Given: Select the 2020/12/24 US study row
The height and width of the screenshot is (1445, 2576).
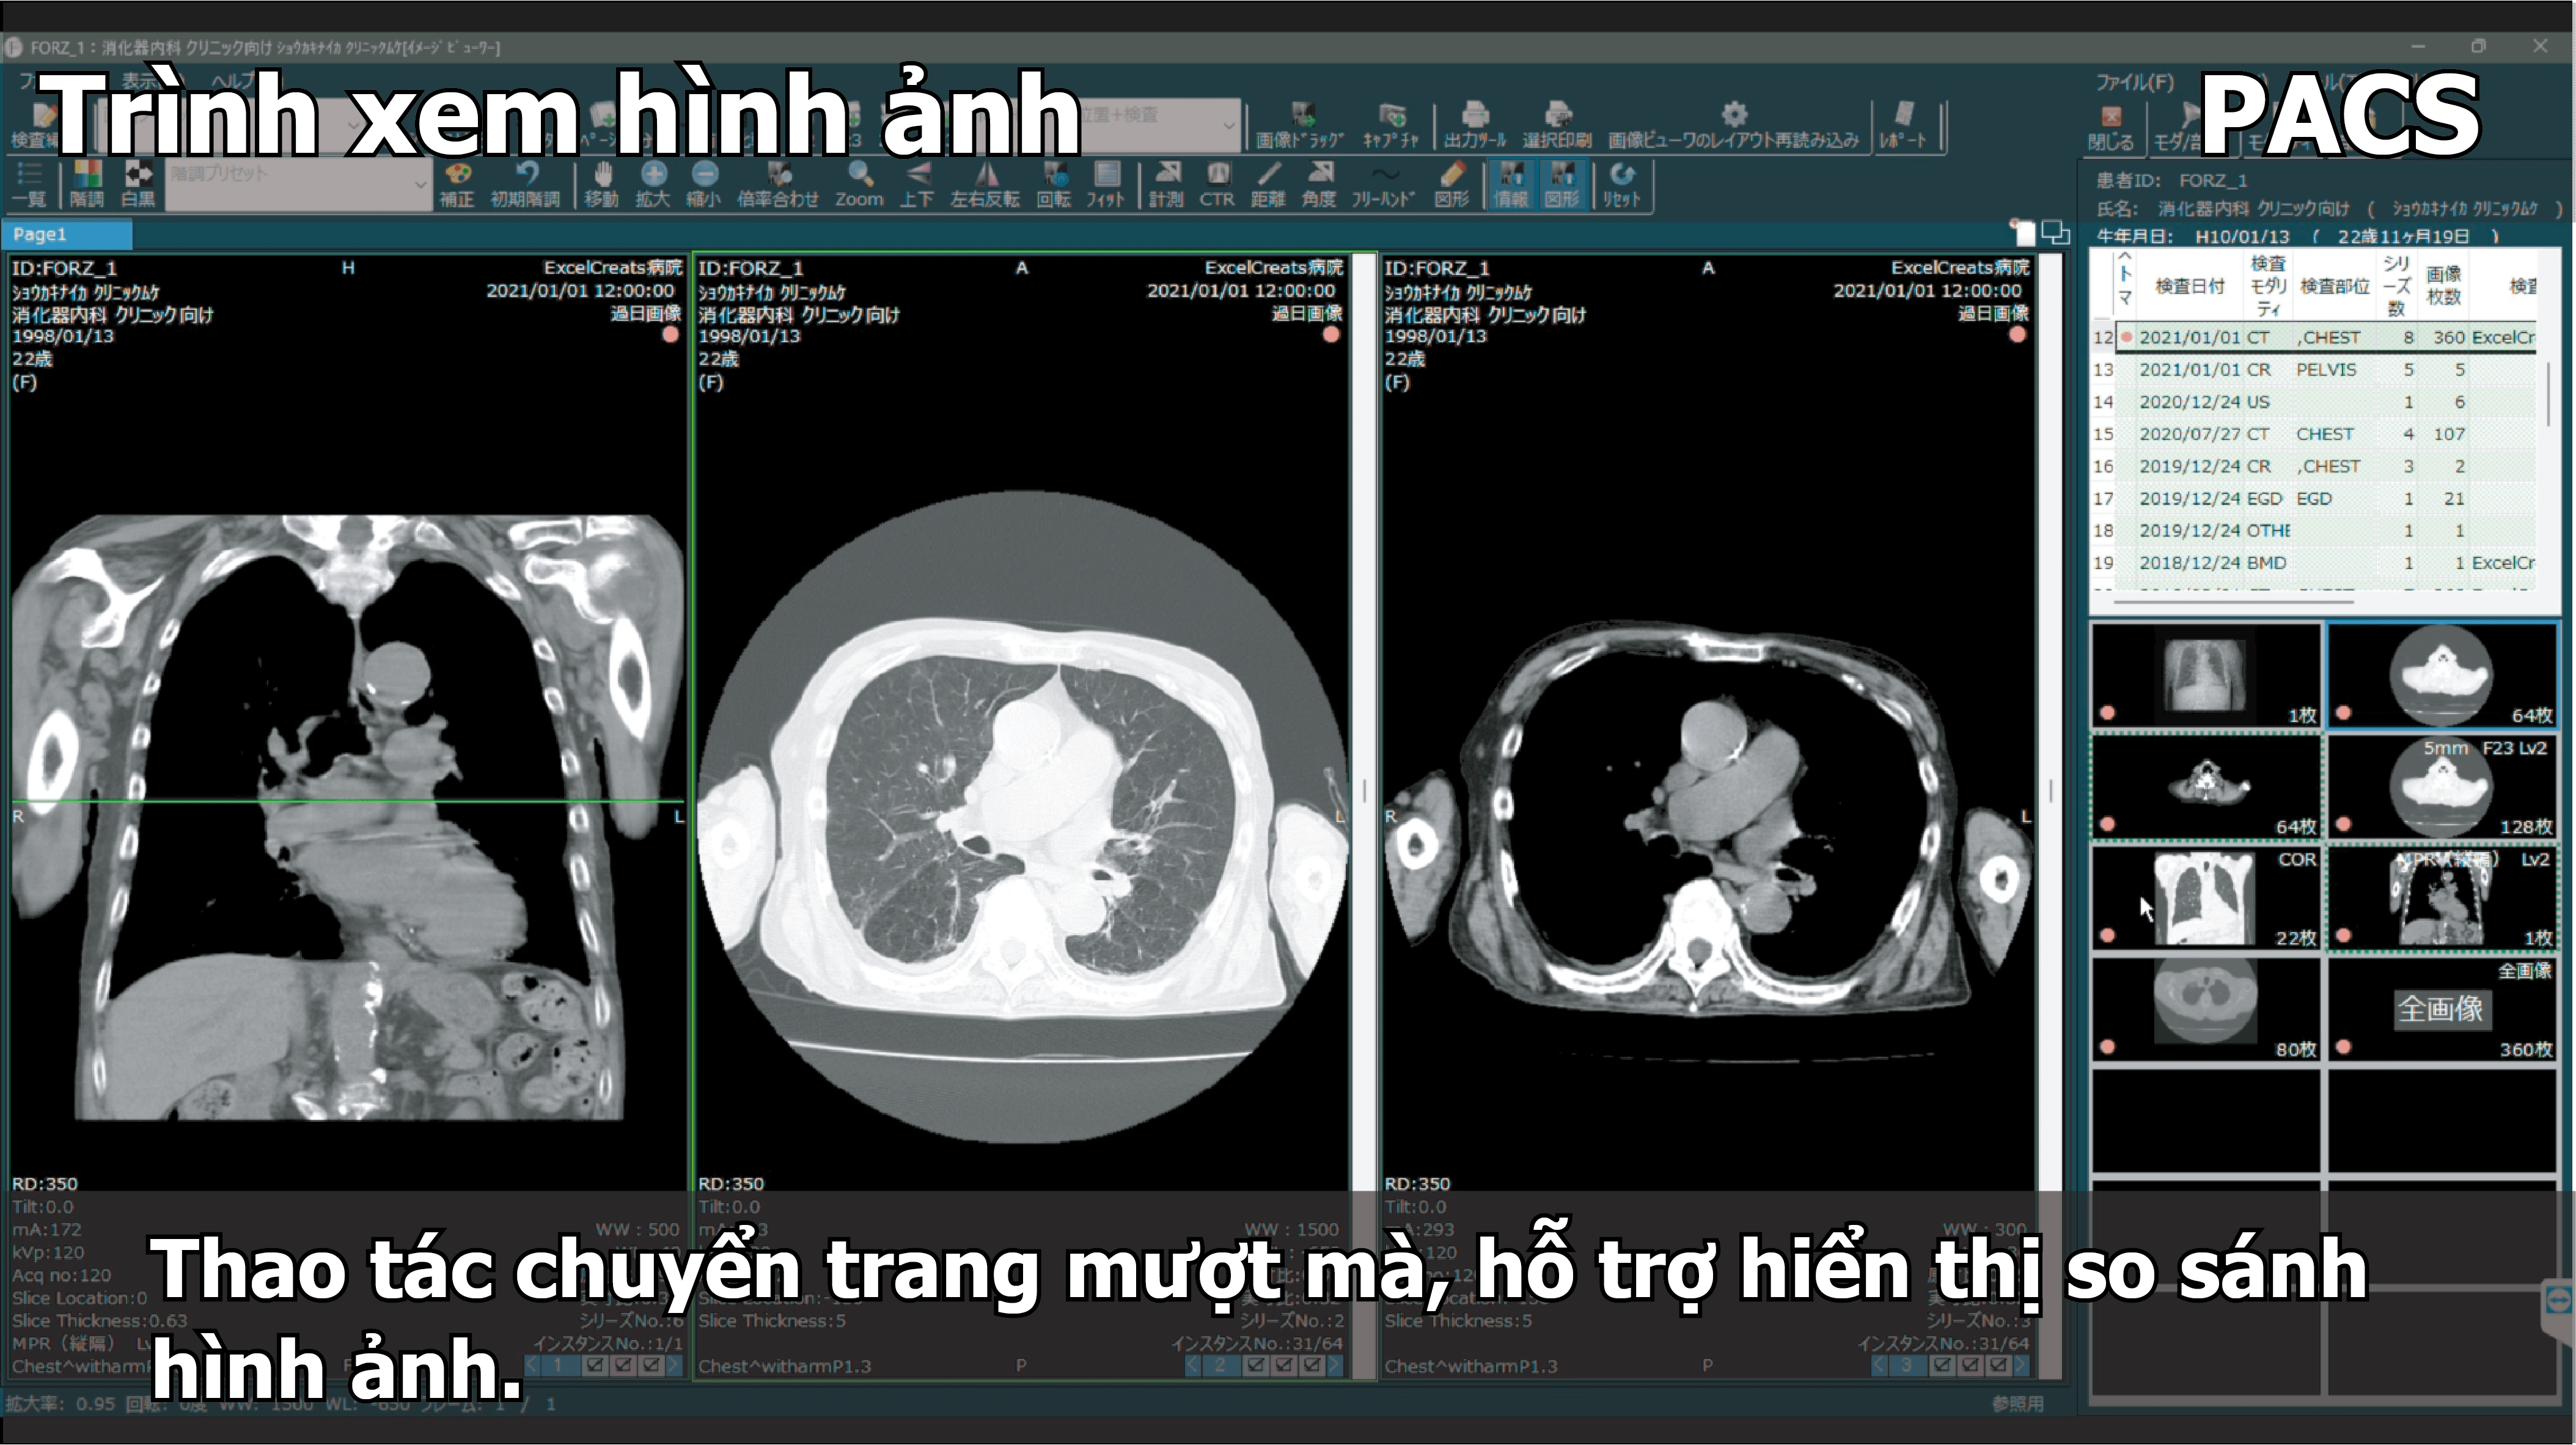Looking at the screenshot, I should pyautogui.click(x=2314, y=402).
